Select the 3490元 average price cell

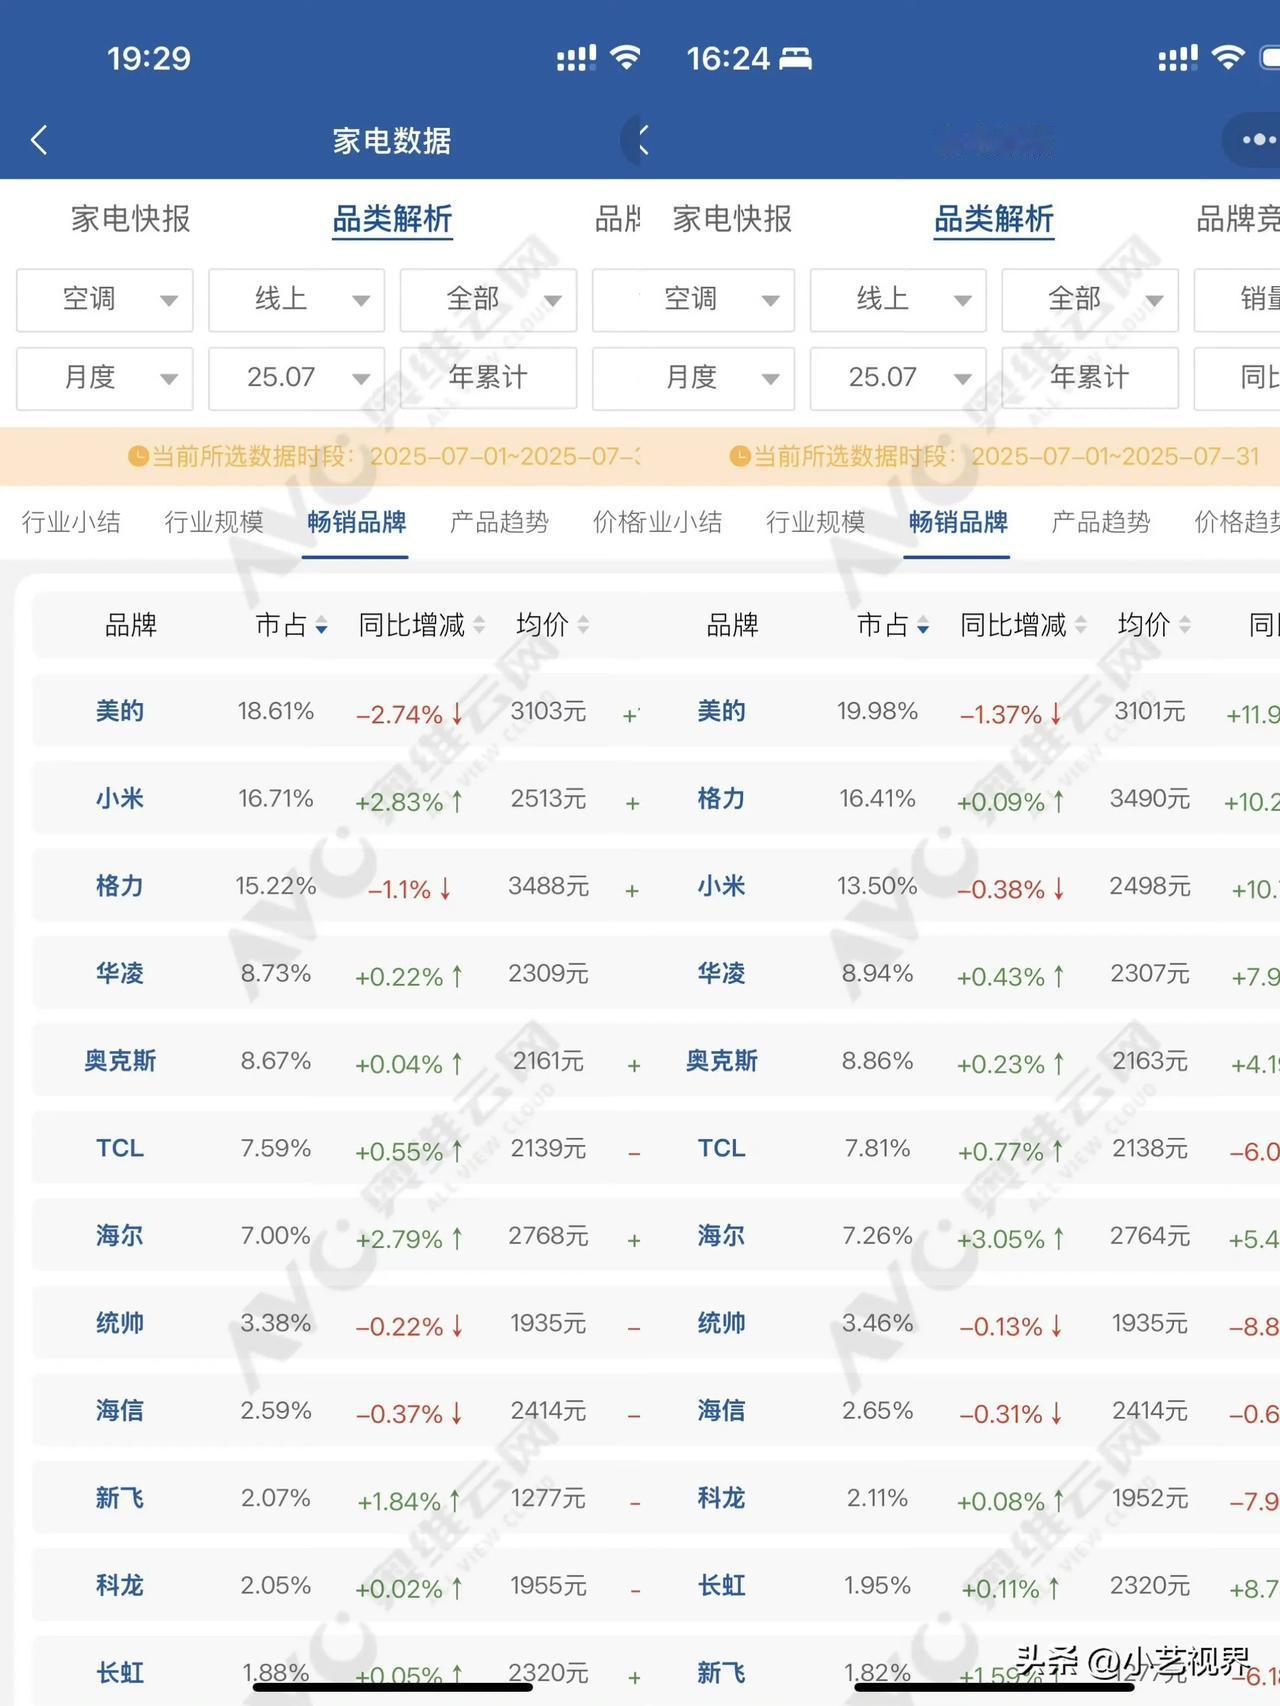[1150, 799]
